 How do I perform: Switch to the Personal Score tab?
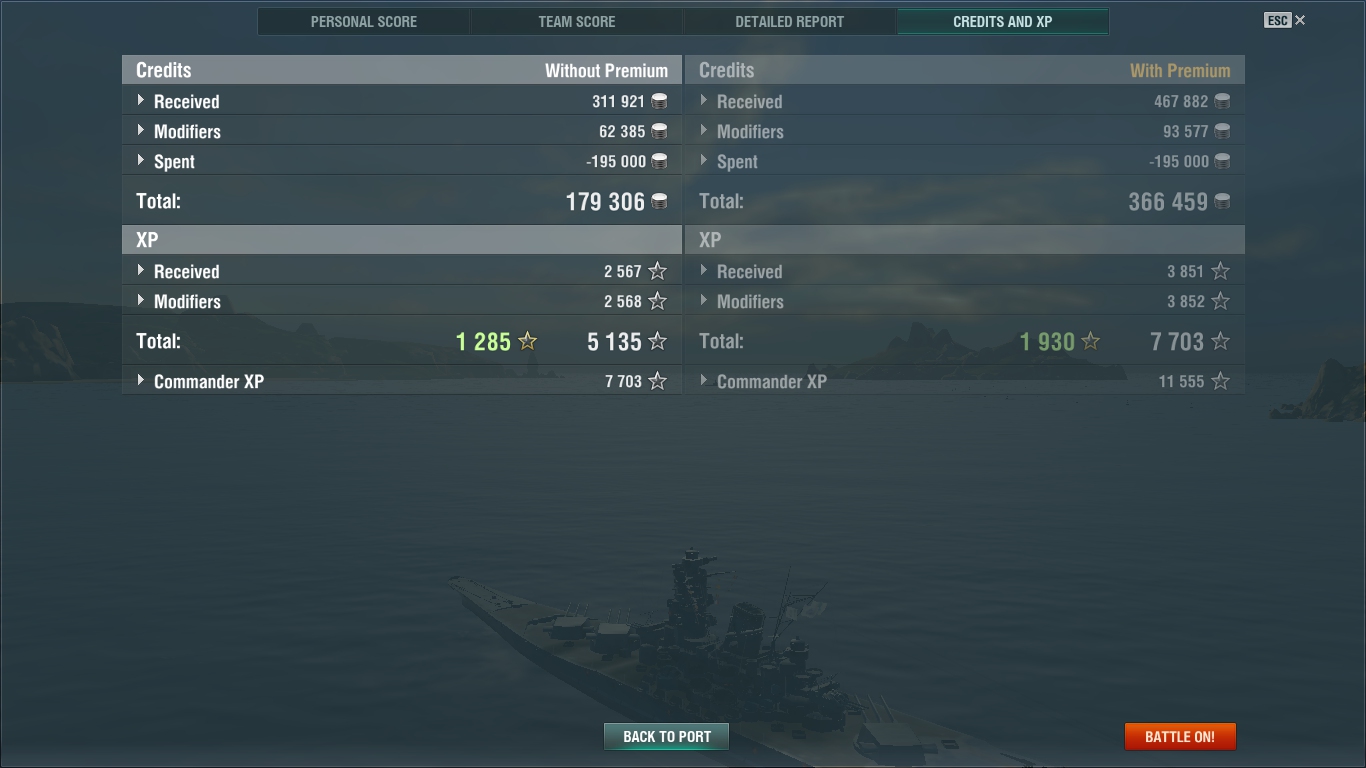[364, 21]
